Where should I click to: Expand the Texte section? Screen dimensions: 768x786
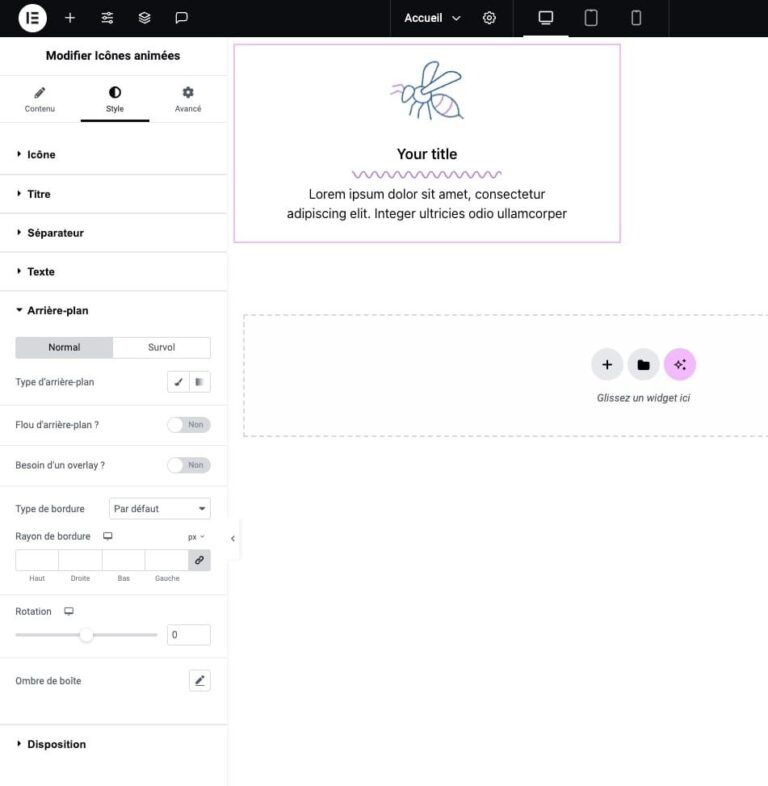[x=113, y=272]
